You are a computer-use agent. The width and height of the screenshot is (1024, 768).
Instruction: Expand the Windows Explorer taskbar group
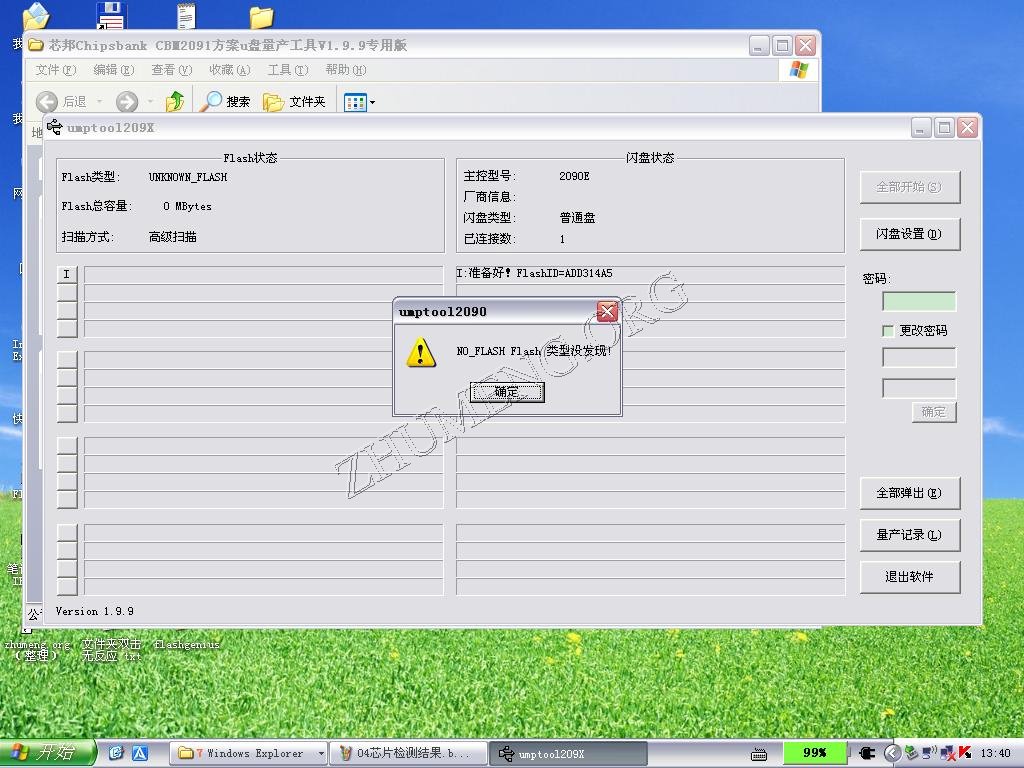coord(250,754)
